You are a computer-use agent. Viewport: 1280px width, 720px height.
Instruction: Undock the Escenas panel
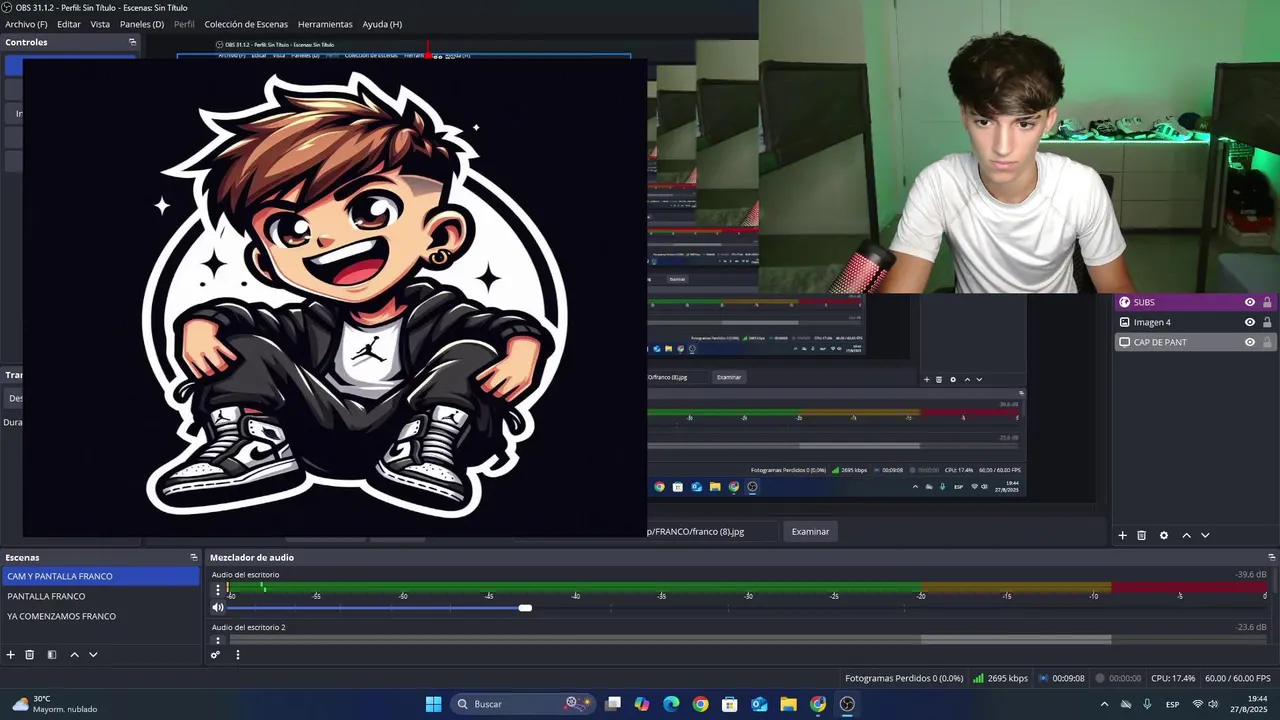[x=194, y=558]
